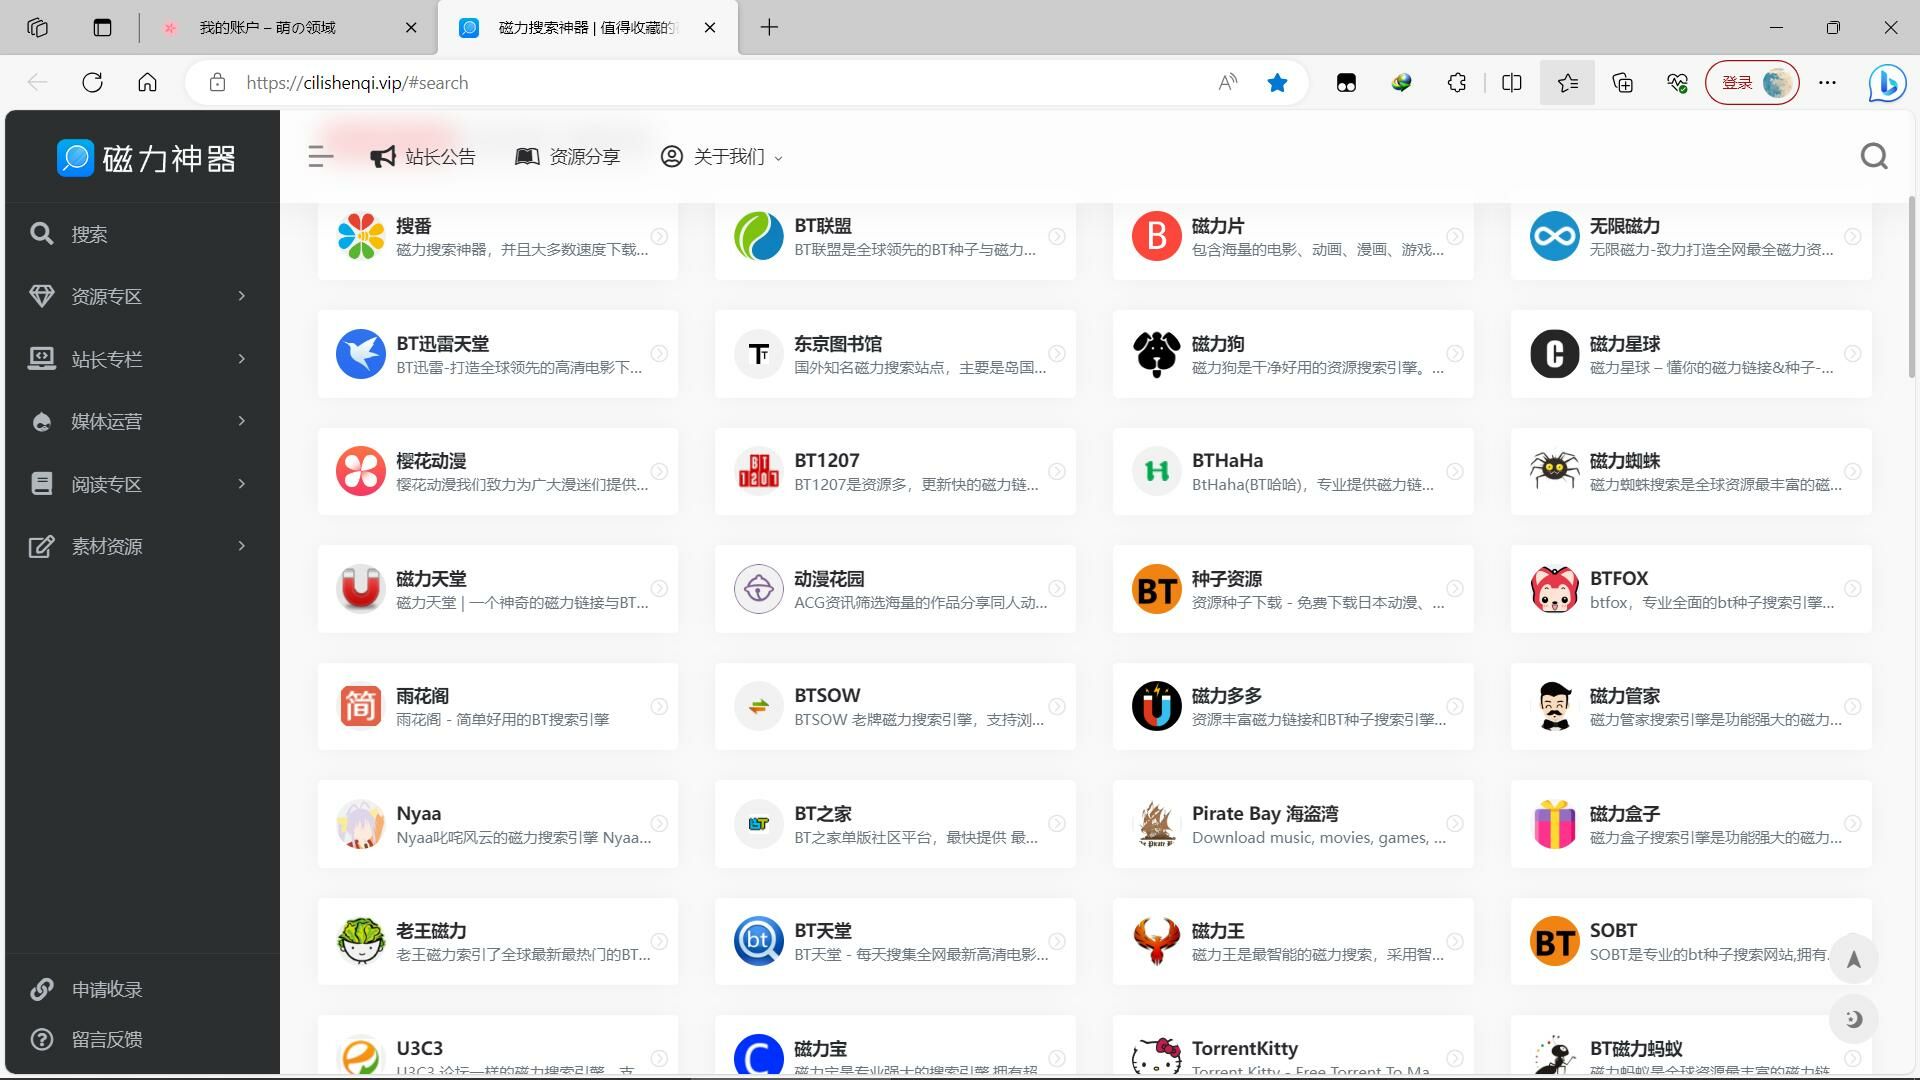Open the 磁力蜘蛛 spider icon
Image resolution: width=1920 pixels, height=1080 pixels.
[1554, 471]
